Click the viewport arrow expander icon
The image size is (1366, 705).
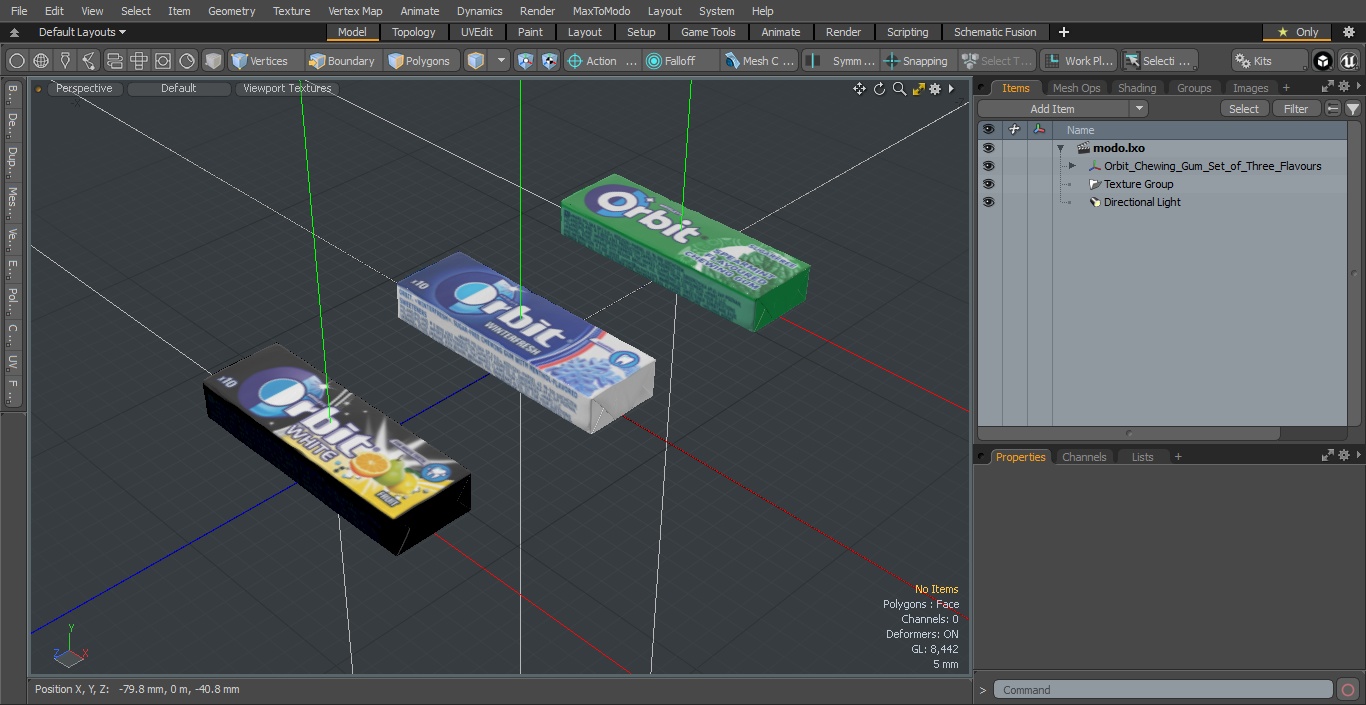(x=951, y=89)
